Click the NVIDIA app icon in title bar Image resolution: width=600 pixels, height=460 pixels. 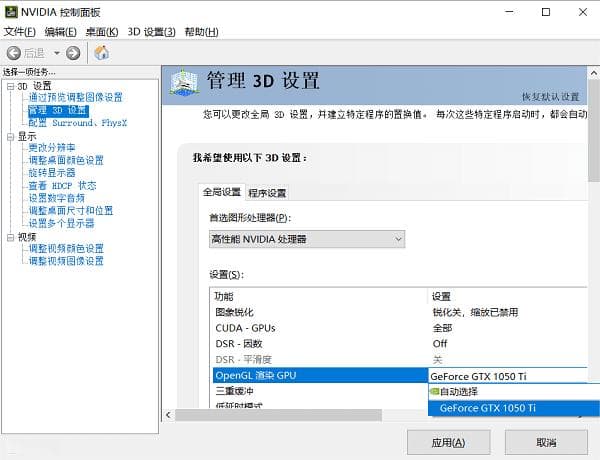click(11, 12)
